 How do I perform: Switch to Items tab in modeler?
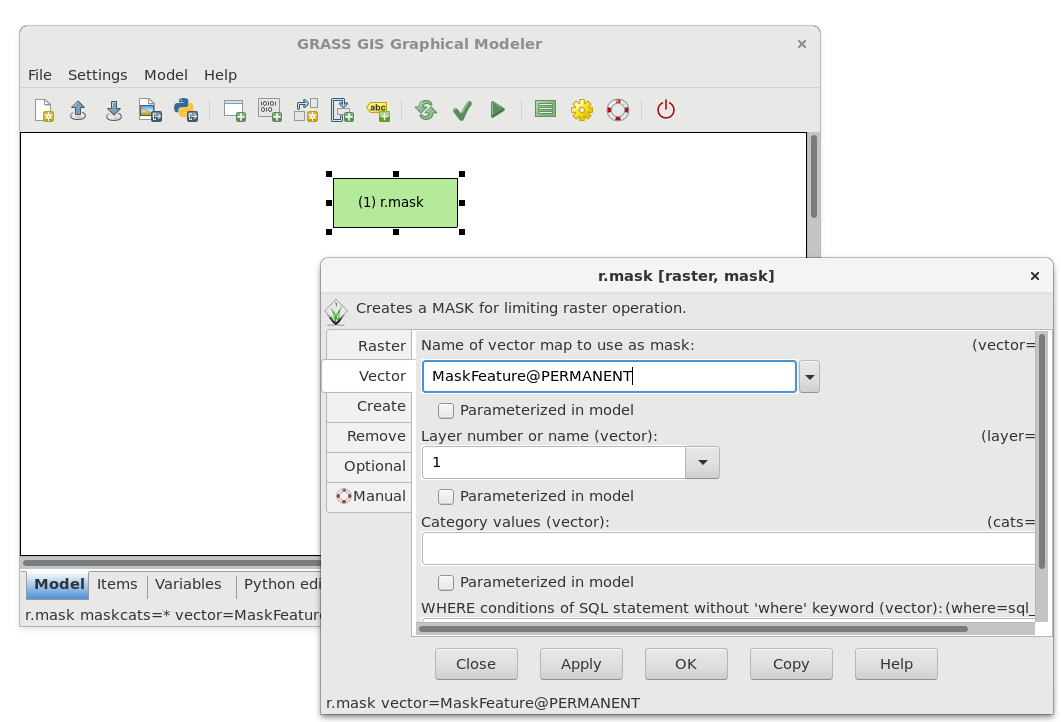[x=117, y=585]
